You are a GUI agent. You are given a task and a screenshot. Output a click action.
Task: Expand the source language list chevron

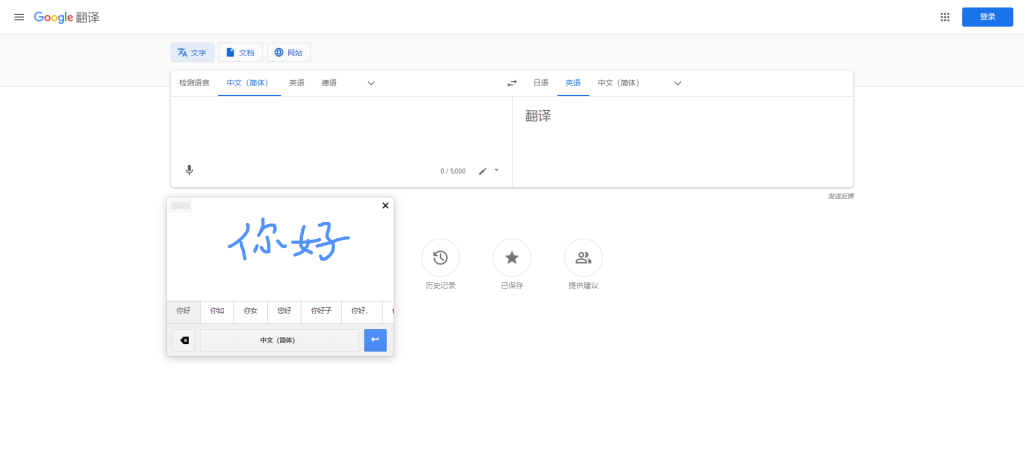(x=371, y=83)
